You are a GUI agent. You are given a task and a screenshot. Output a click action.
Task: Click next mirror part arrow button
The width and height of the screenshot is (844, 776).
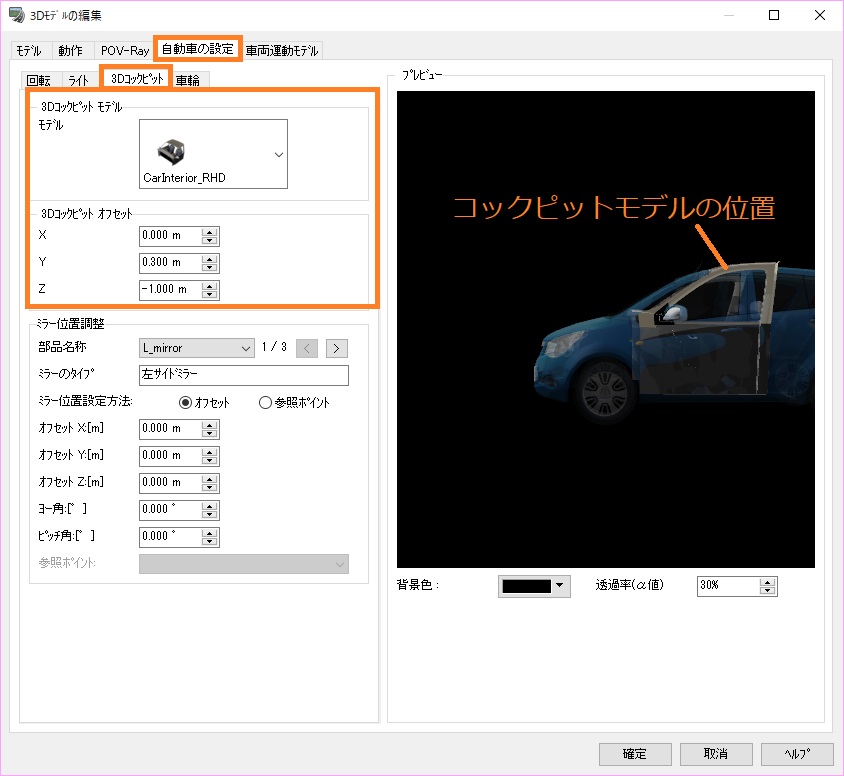[x=337, y=348]
